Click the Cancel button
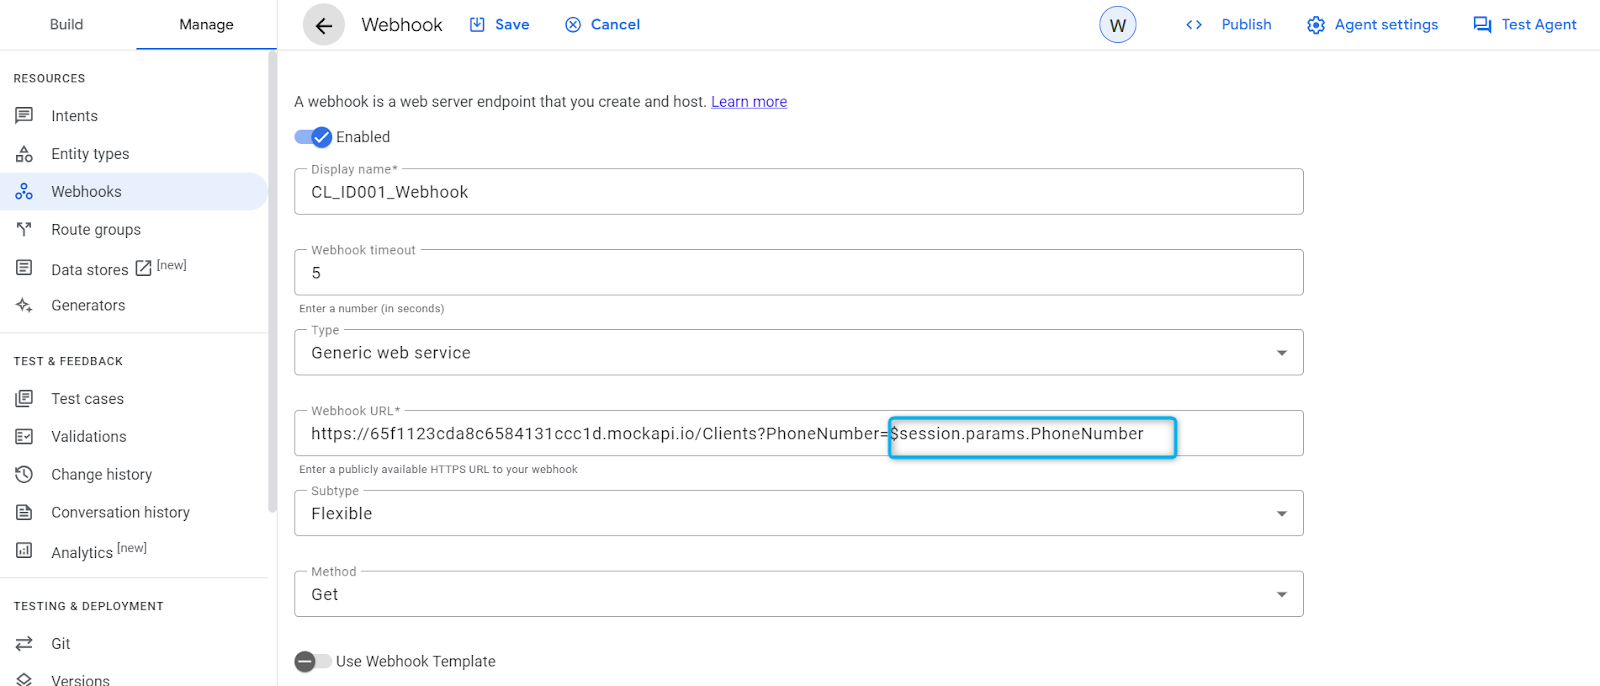Screen dimensions: 1600x686 tap(603, 25)
